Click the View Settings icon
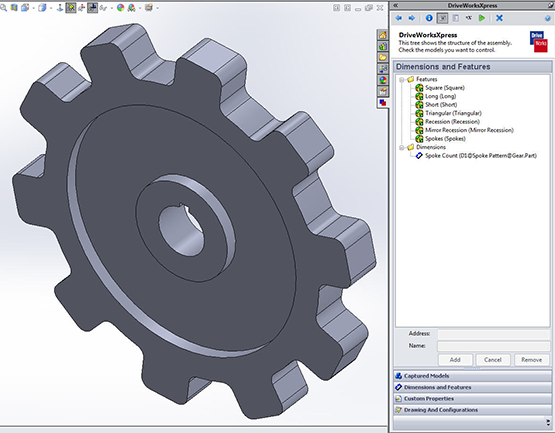Screen dimensions: 555x433 pos(149,7)
